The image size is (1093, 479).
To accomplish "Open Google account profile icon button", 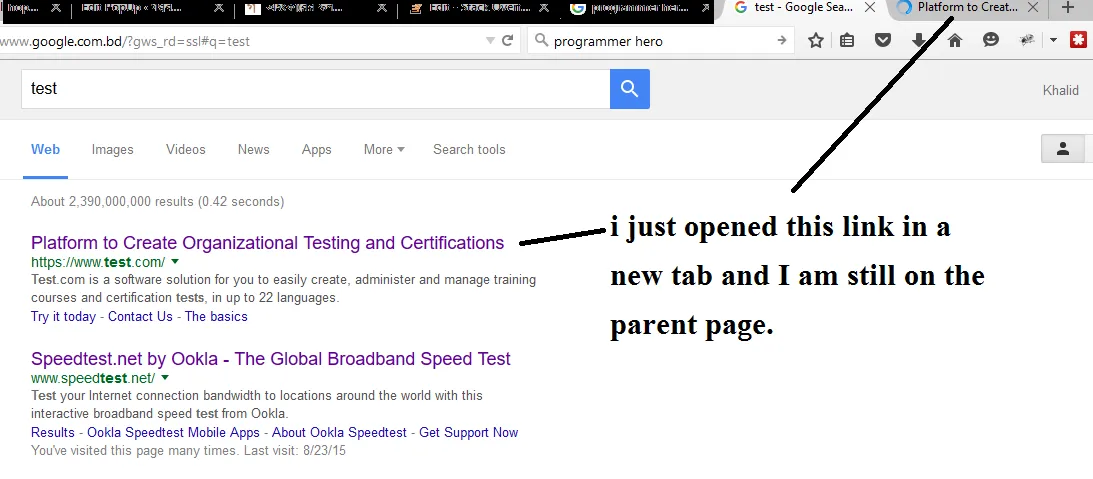I will (x=1062, y=149).
